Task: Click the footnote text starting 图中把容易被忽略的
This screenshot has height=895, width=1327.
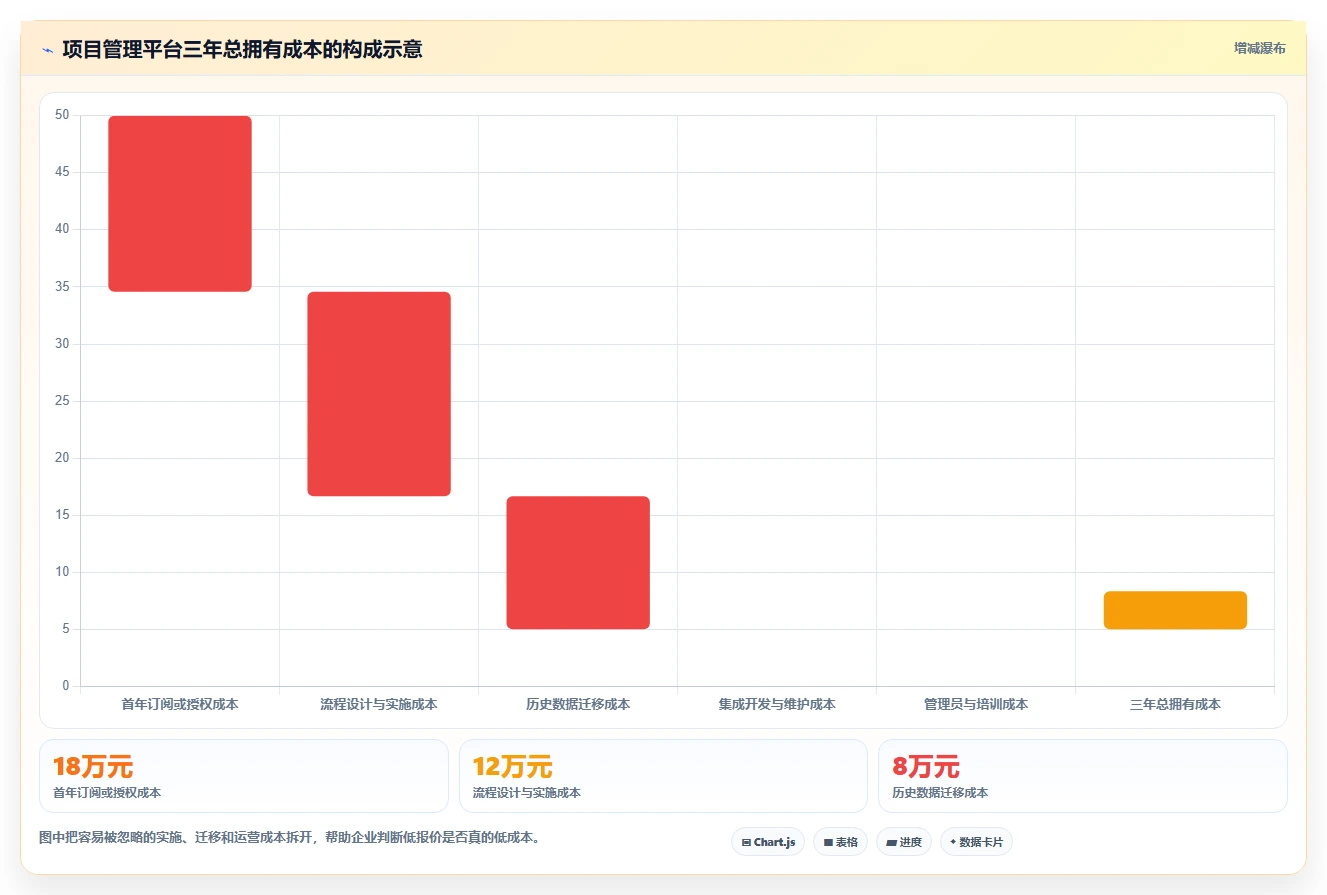Action: click(x=289, y=838)
